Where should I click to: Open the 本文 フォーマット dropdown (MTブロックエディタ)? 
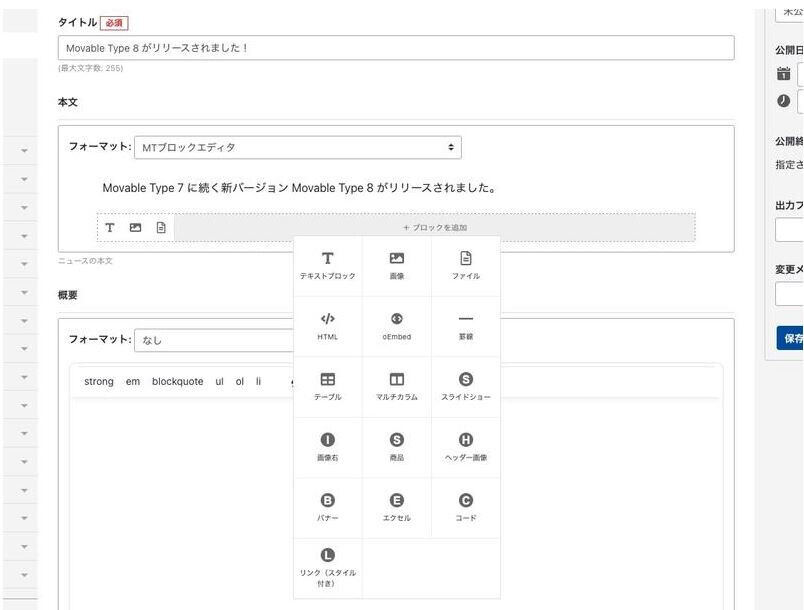tap(298, 148)
